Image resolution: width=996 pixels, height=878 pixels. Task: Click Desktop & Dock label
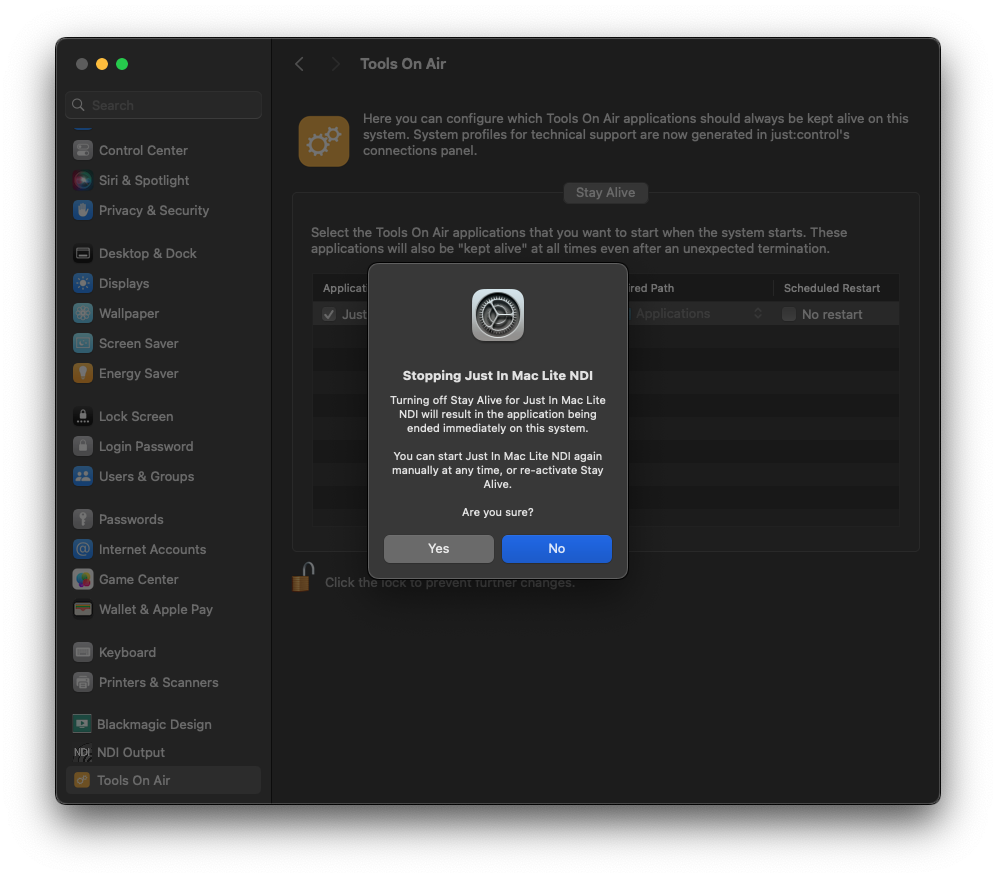[148, 253]
